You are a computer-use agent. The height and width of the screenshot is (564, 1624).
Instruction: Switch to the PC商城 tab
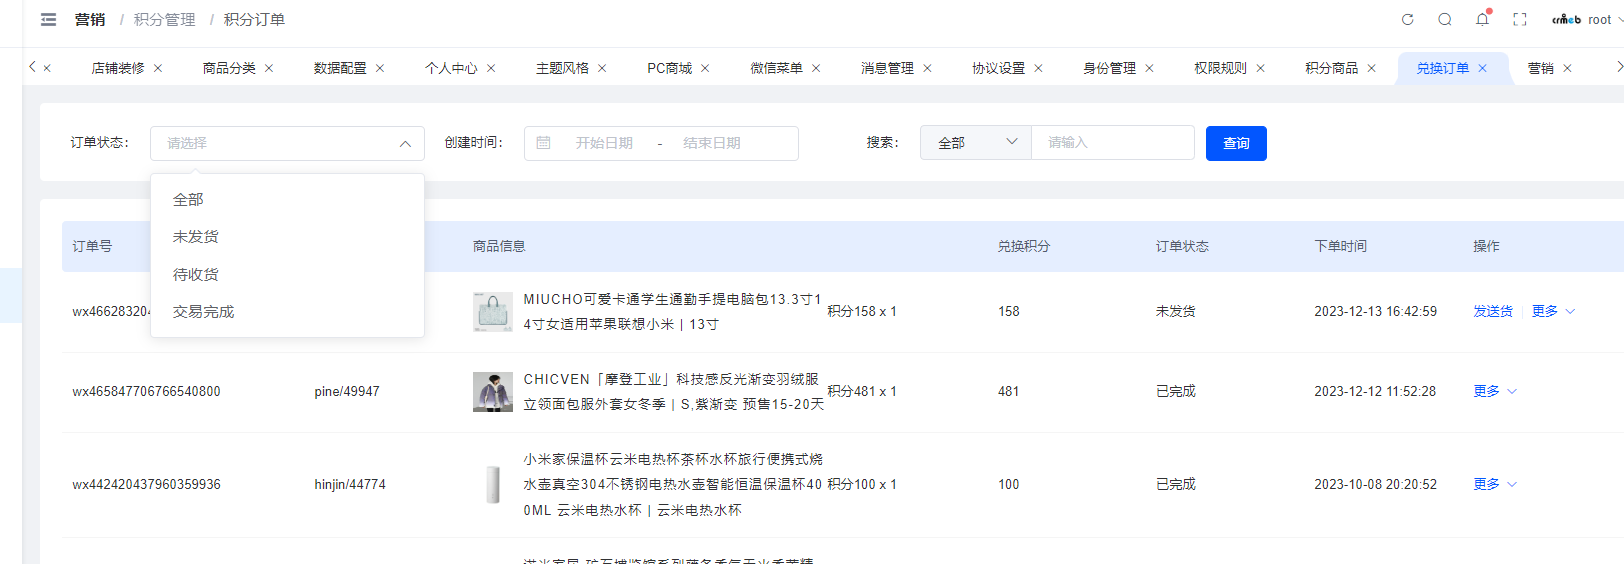coord(669,68)
